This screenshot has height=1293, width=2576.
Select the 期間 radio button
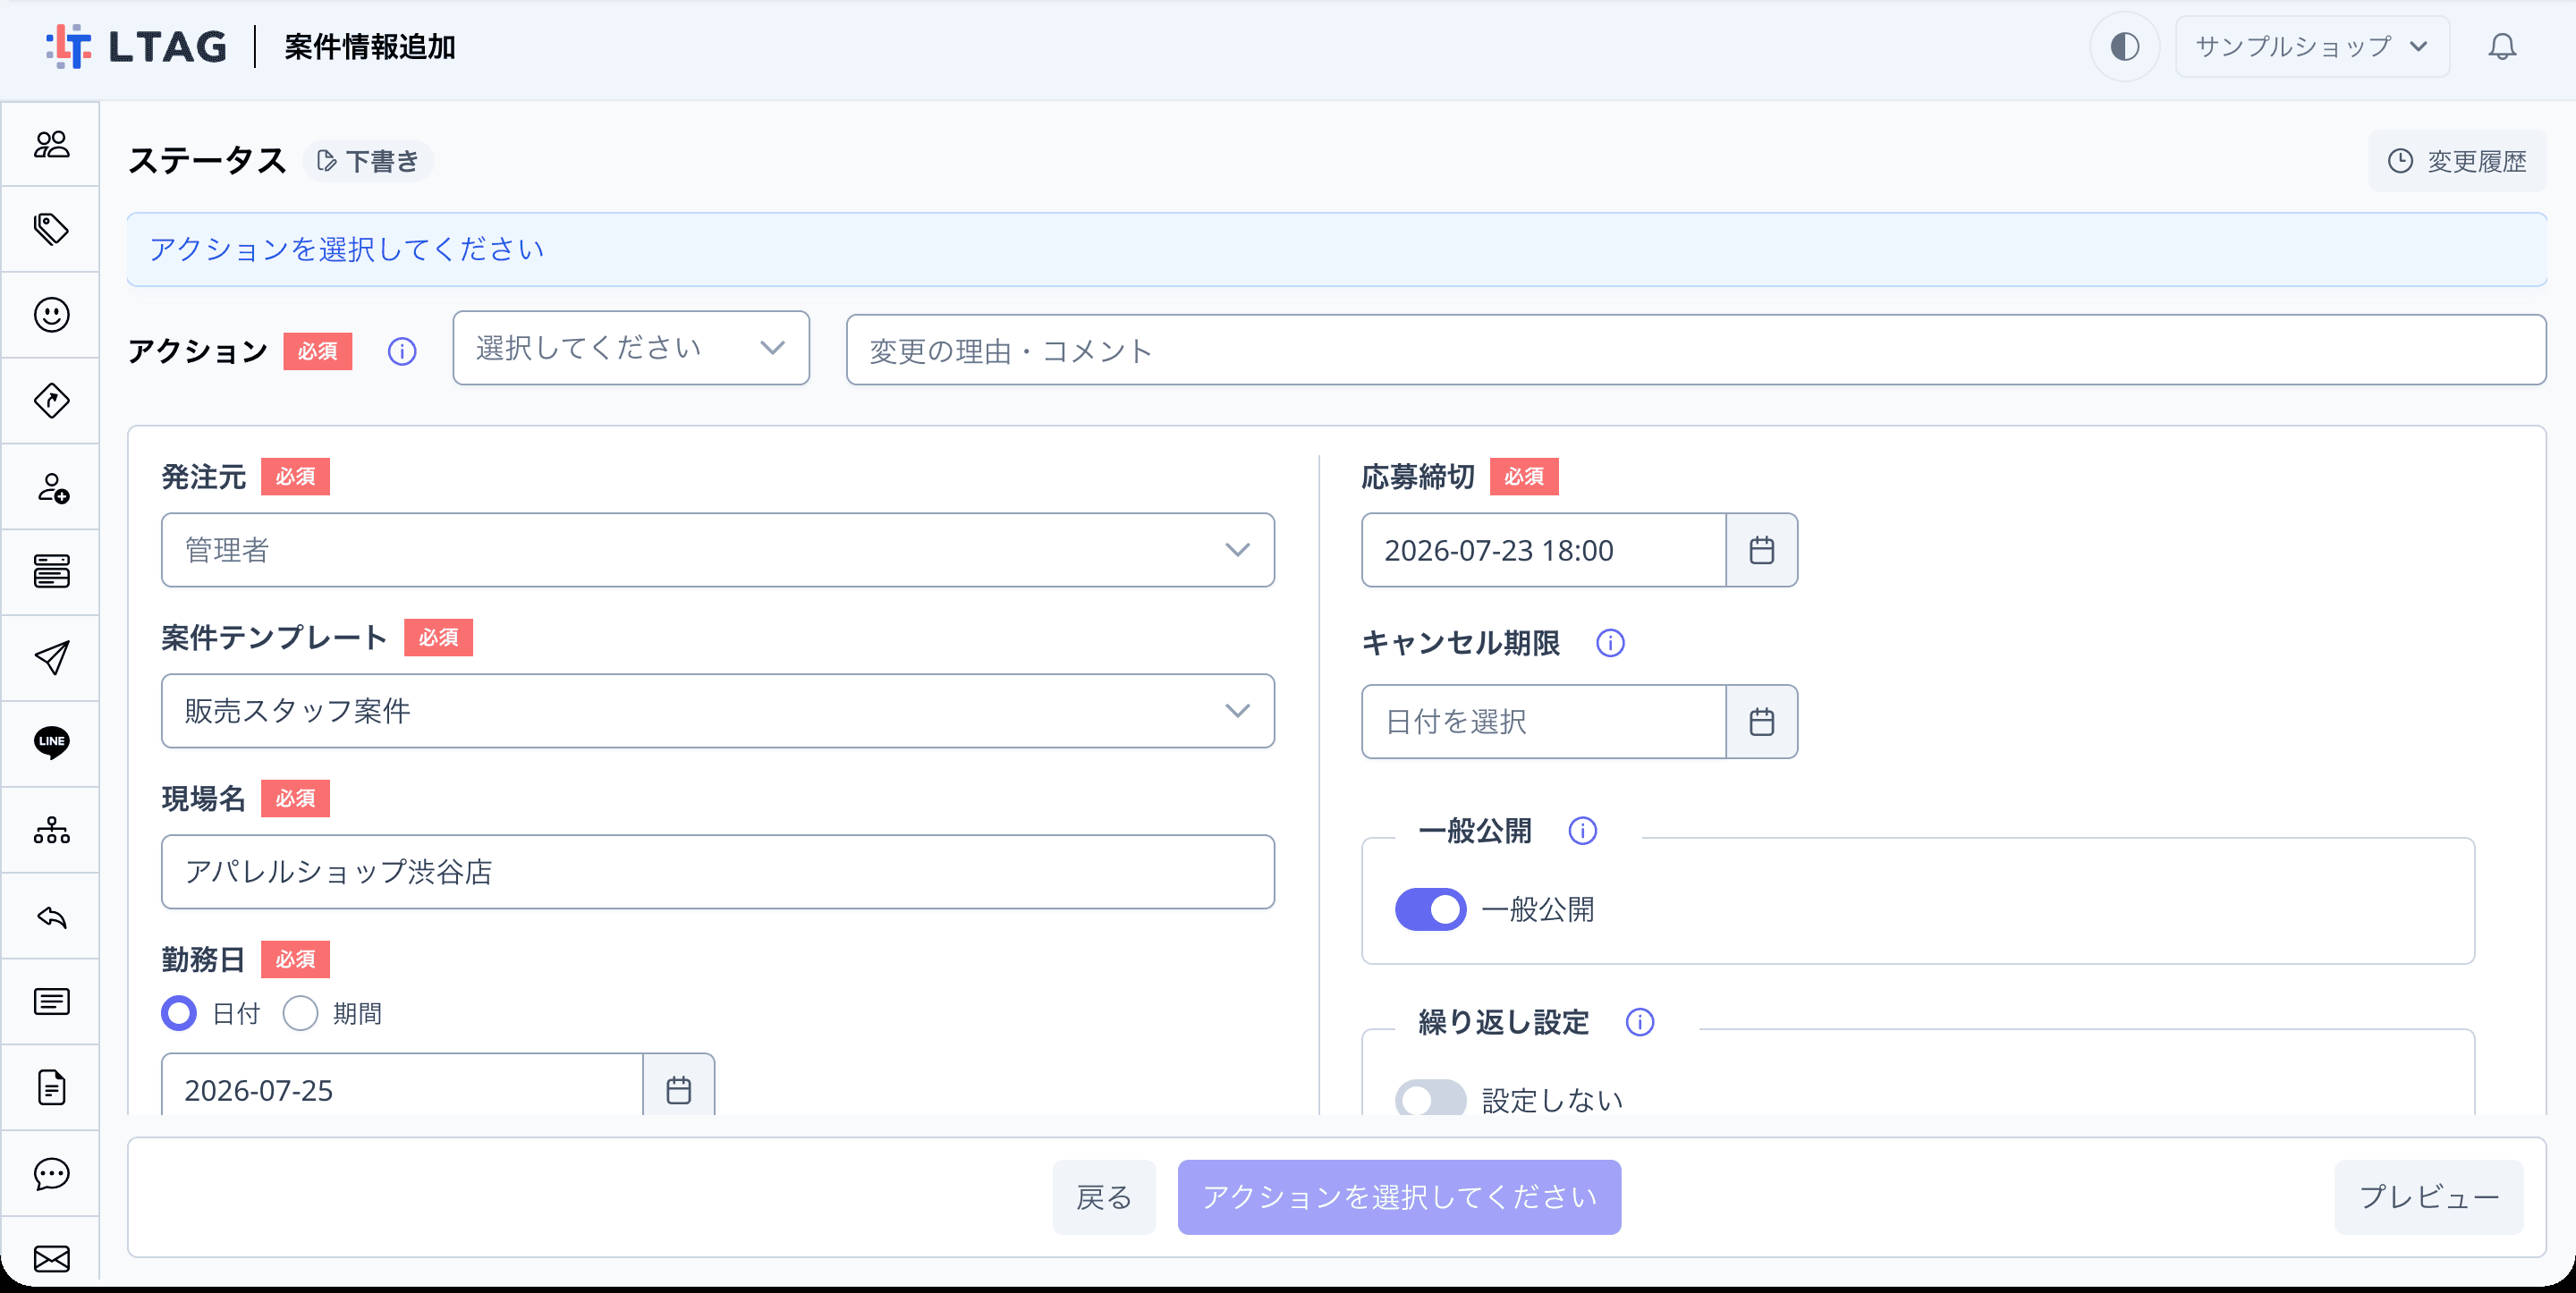[300, 1014]
